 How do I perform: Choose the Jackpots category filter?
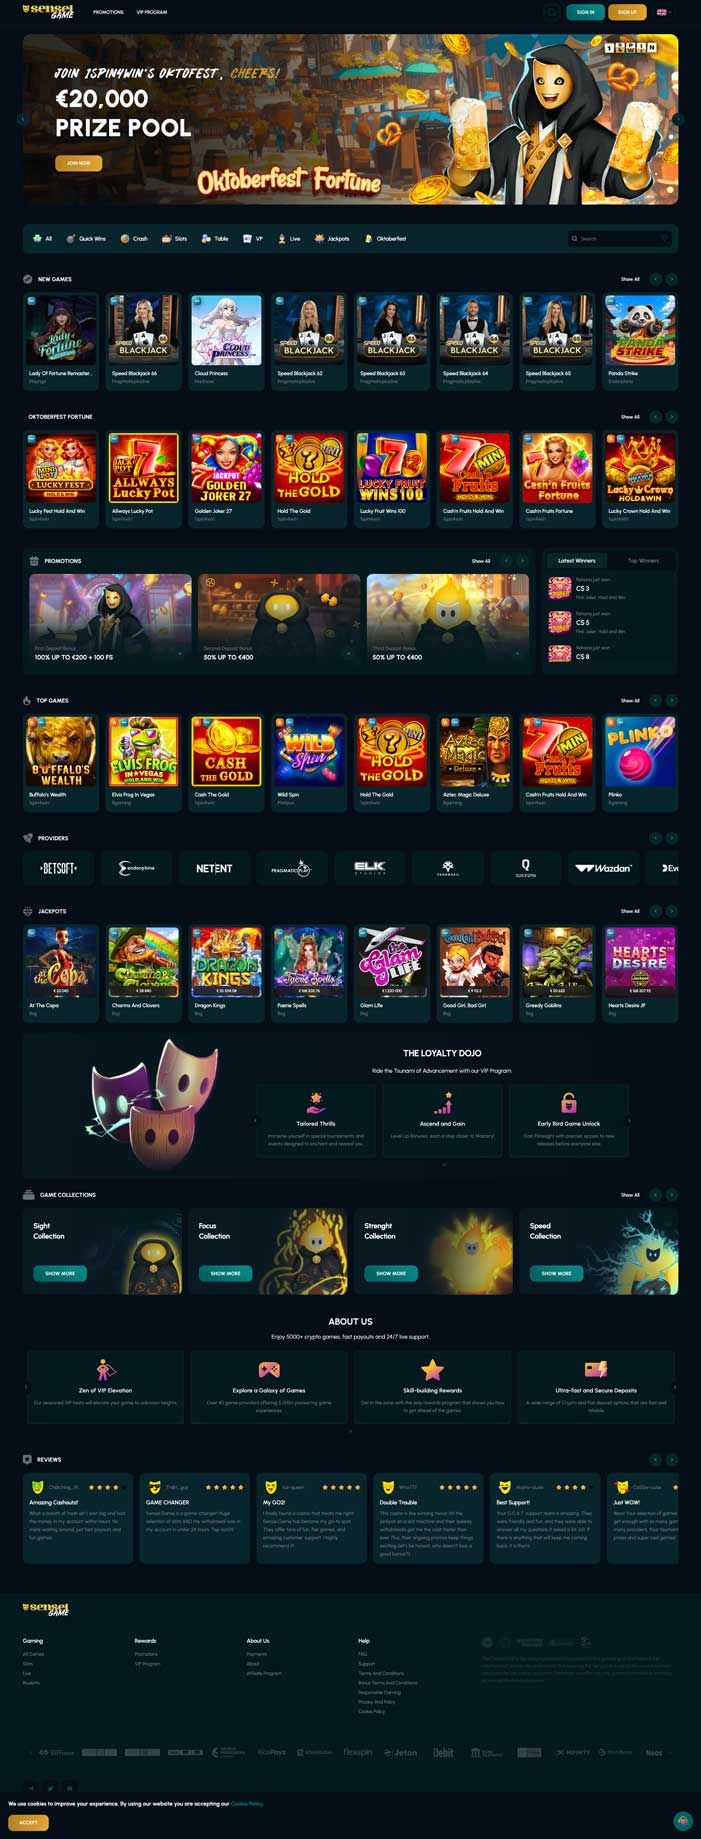(x=332, y=239)
